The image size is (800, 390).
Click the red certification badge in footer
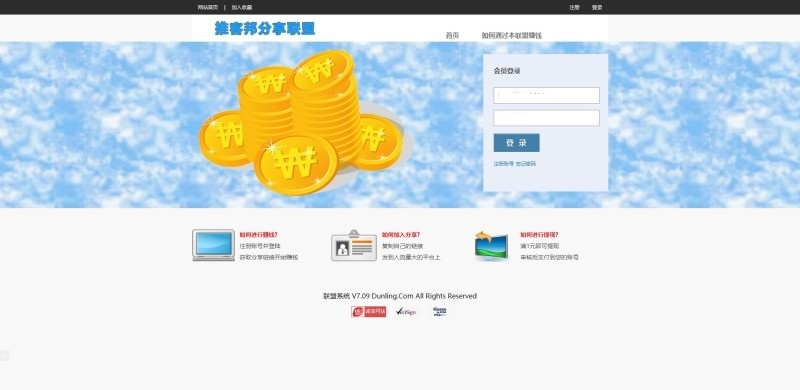pos(368,311)
